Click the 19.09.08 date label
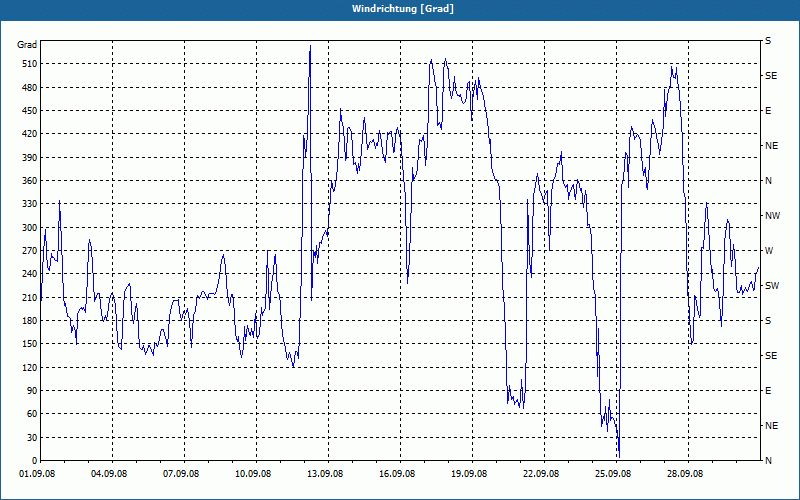 coord(469,474)
